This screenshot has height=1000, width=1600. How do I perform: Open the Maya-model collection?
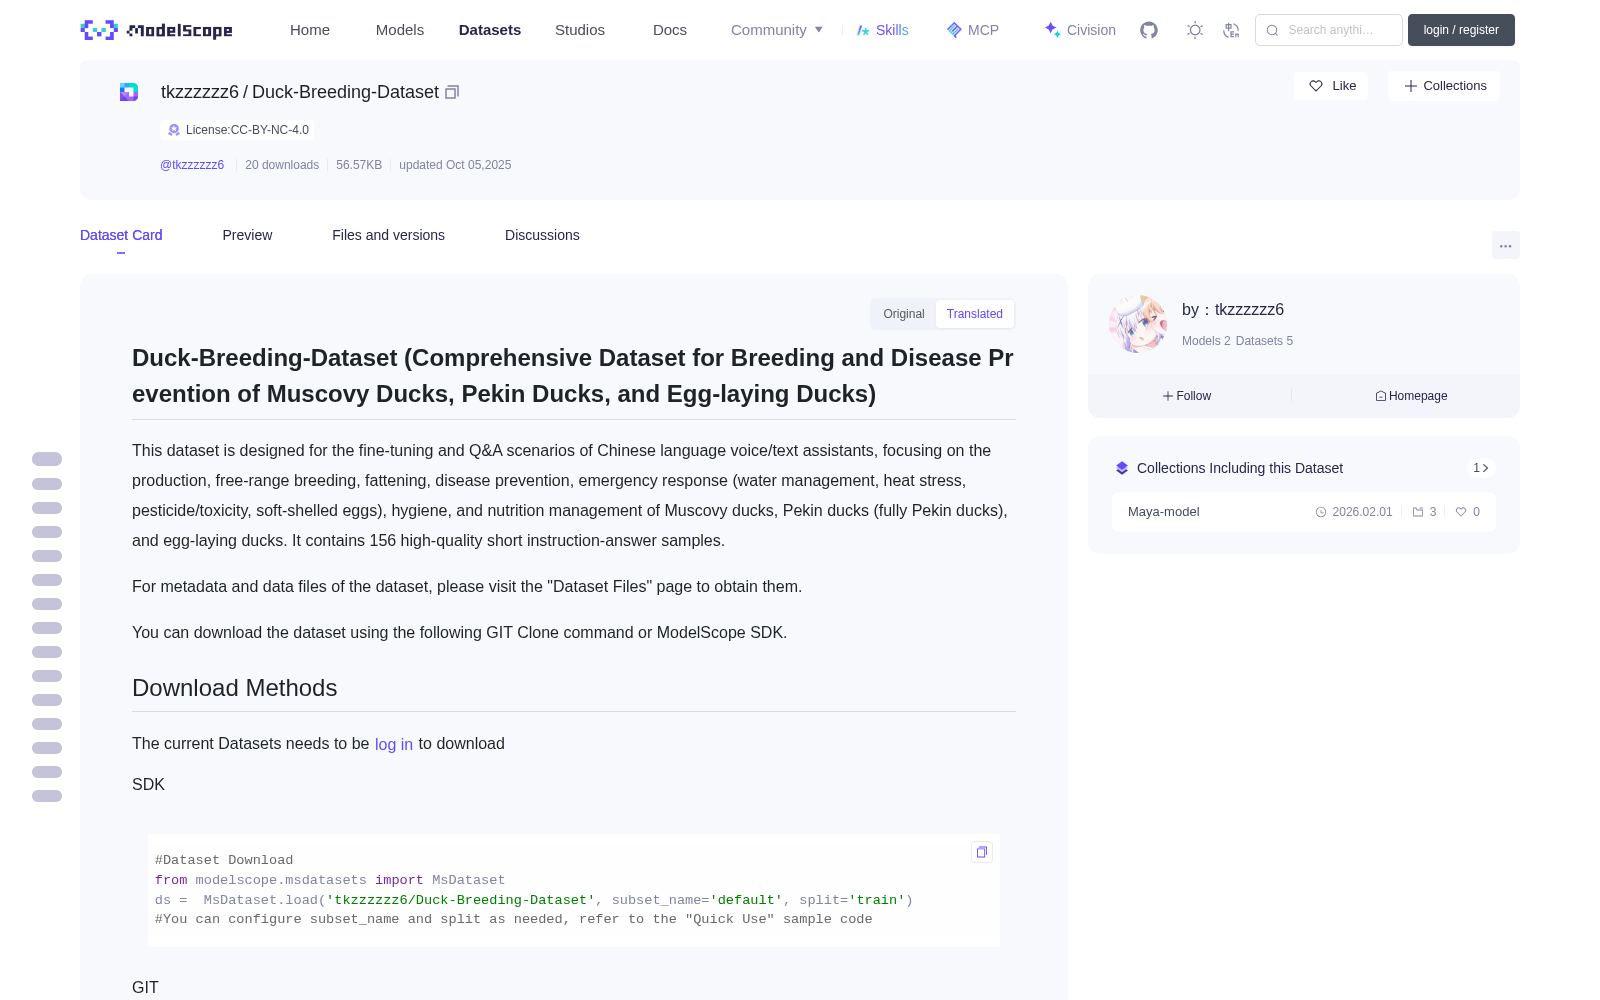[1304, 512]
